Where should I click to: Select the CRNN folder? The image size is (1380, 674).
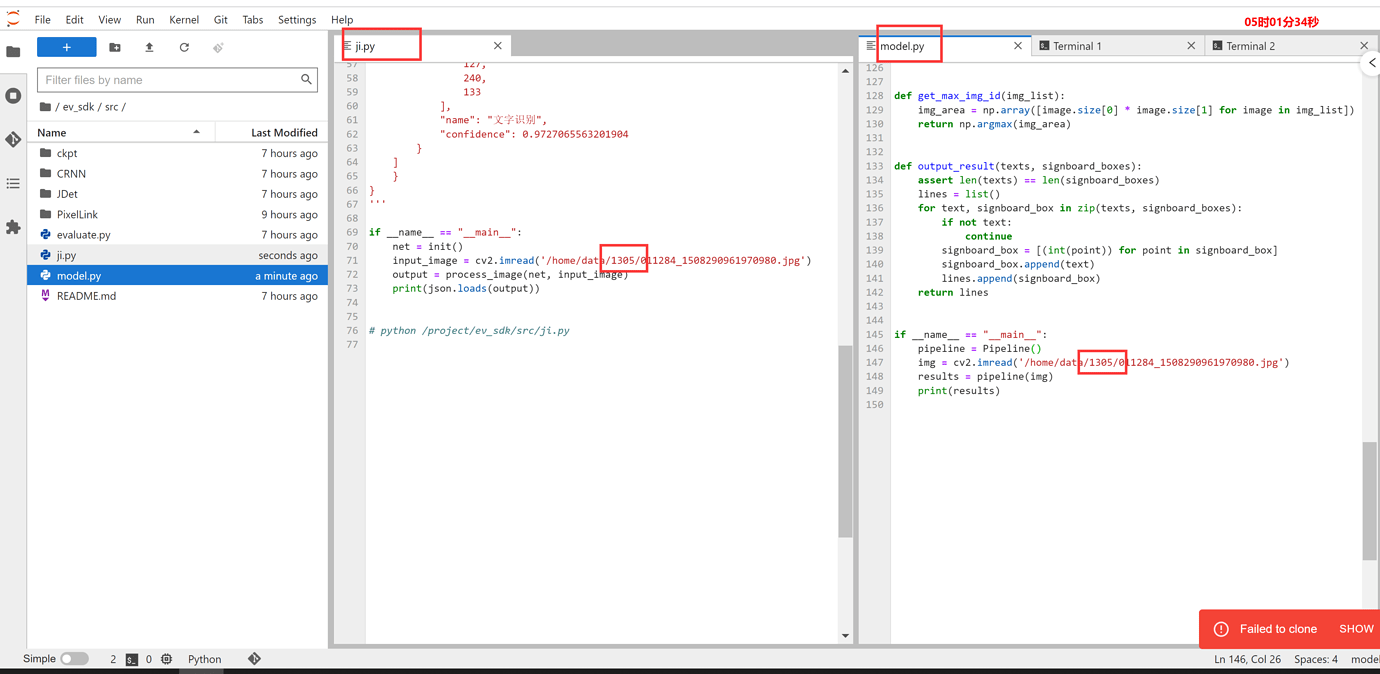177,174
